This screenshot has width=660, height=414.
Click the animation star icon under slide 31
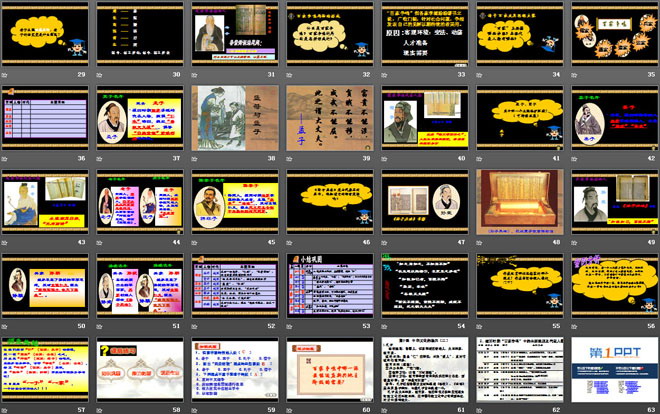point(194,75)
